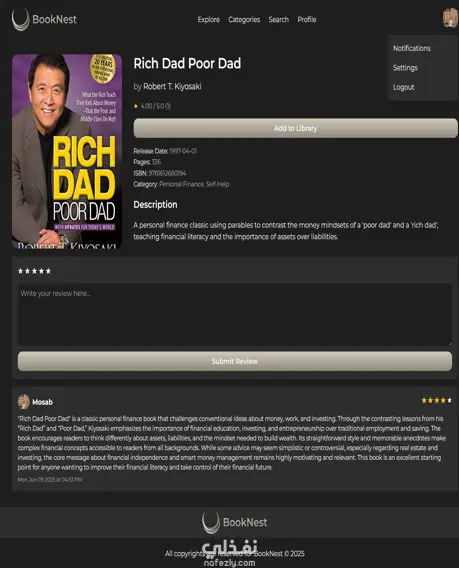
Task: Select the fifth star in review rating
Action: [x=48, y=271]
